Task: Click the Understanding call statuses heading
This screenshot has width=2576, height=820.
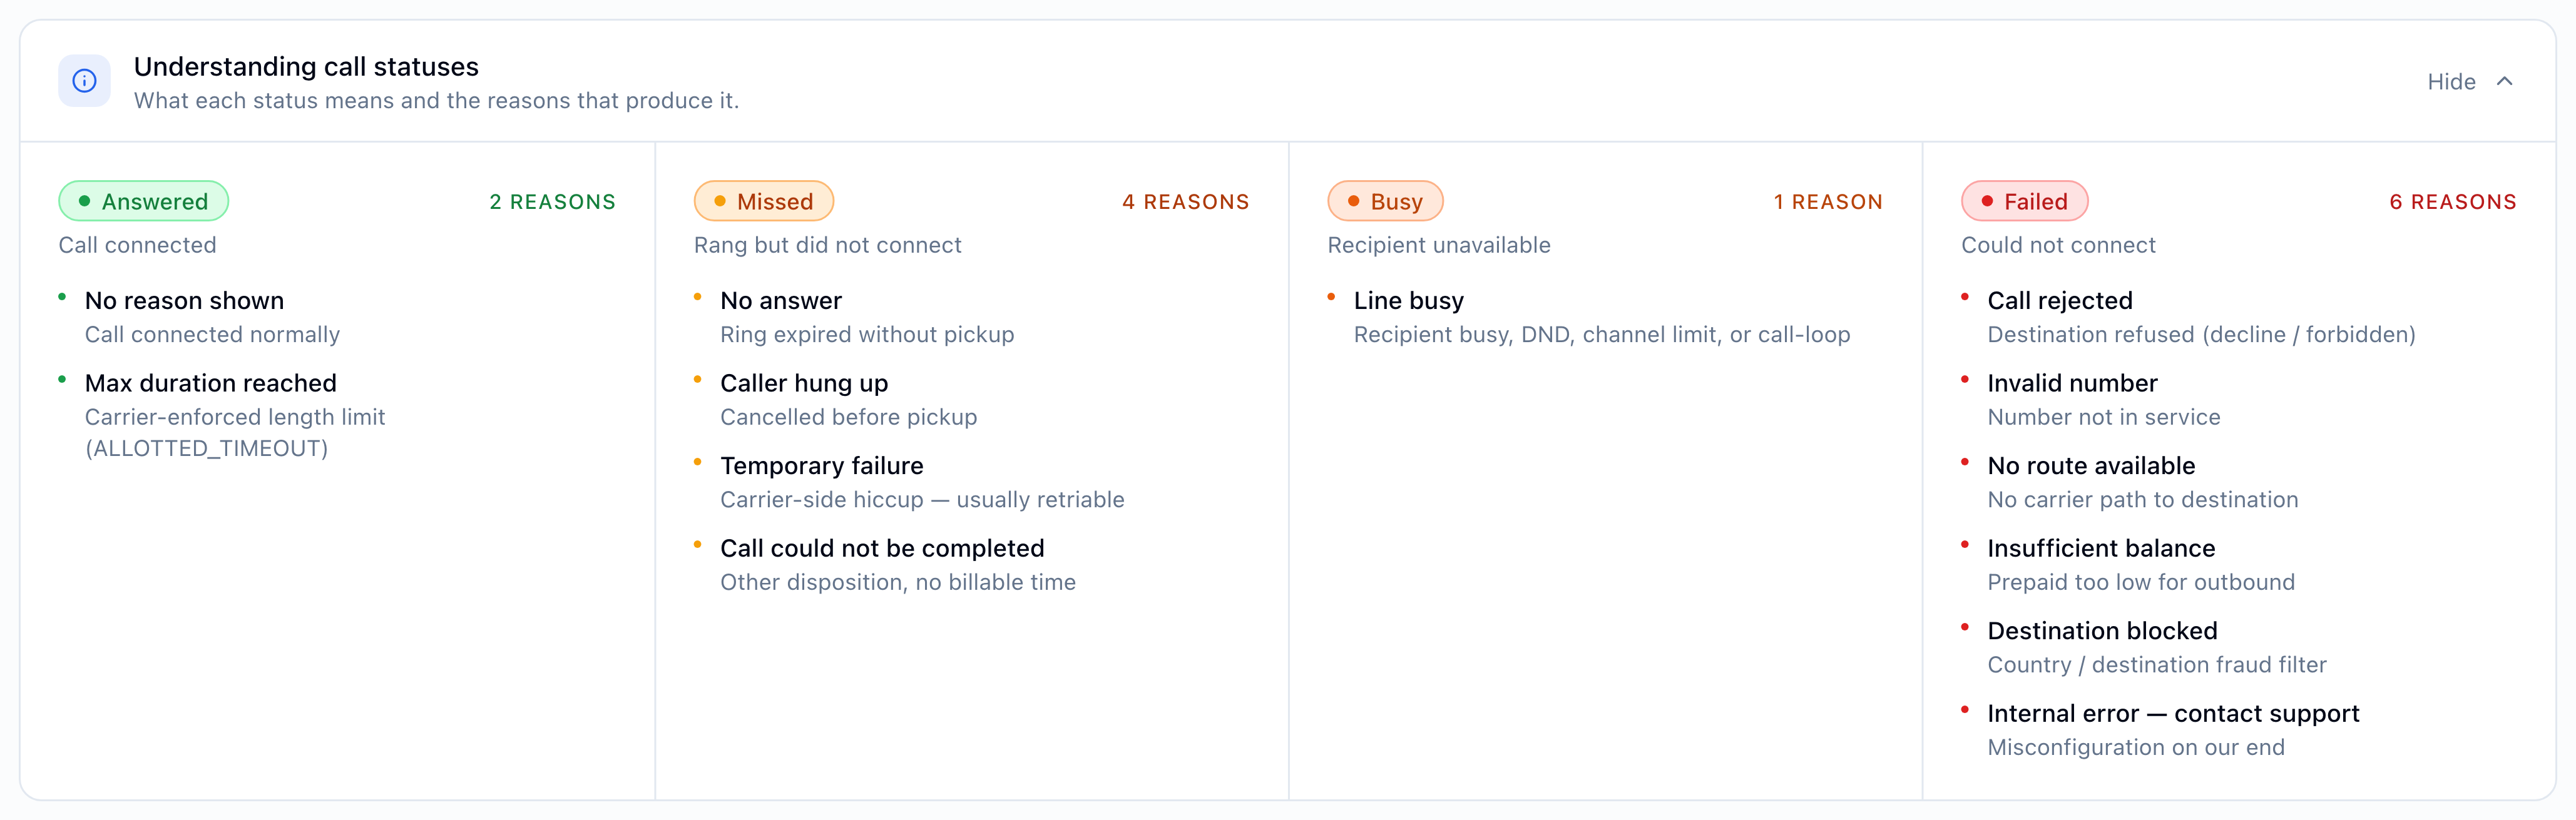Action: [x=306, y=66]
